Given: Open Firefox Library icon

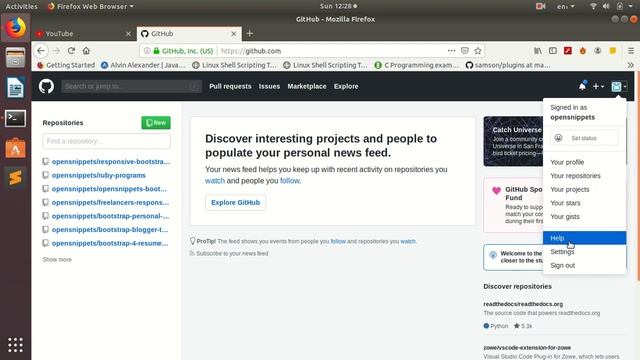Looking at the screenshot, I should tap(538, 51).
